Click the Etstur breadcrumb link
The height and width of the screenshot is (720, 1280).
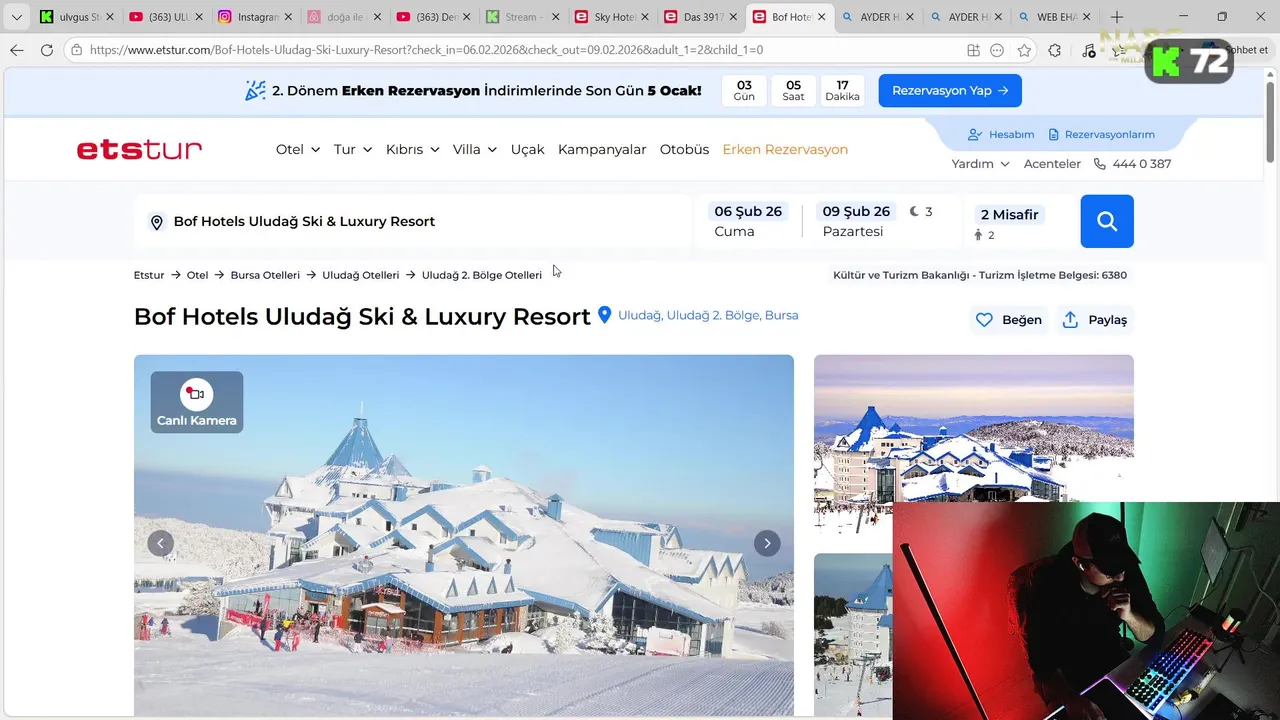click(x=149, y=275)
